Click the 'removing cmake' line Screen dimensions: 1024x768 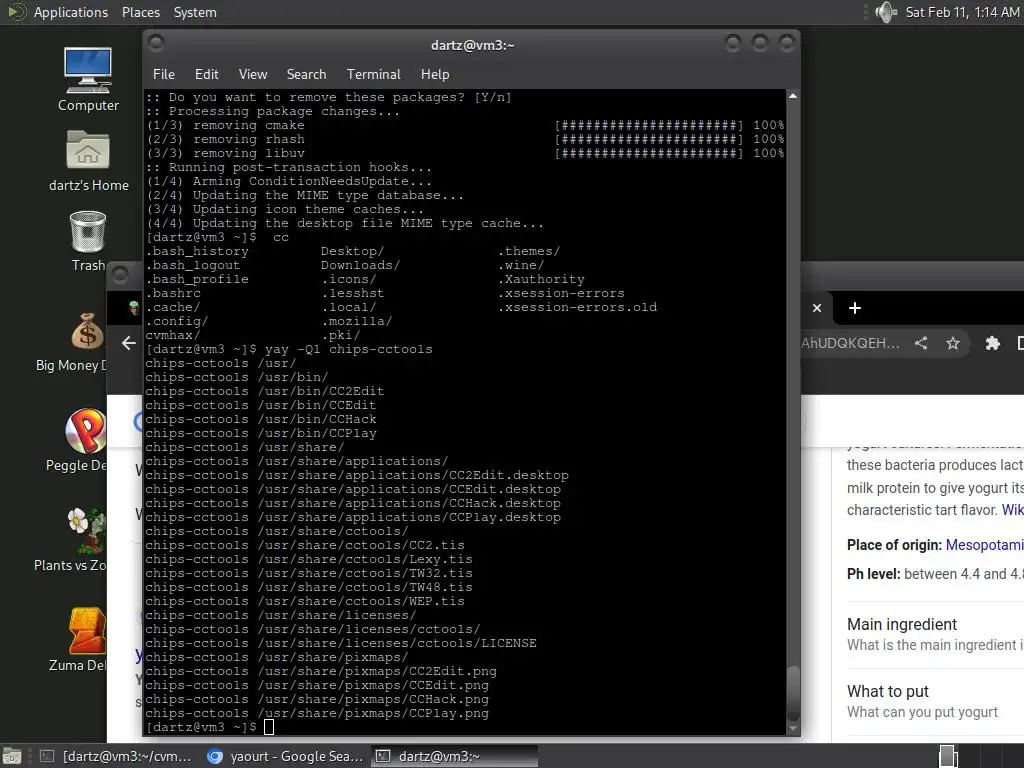pos(225,125)
